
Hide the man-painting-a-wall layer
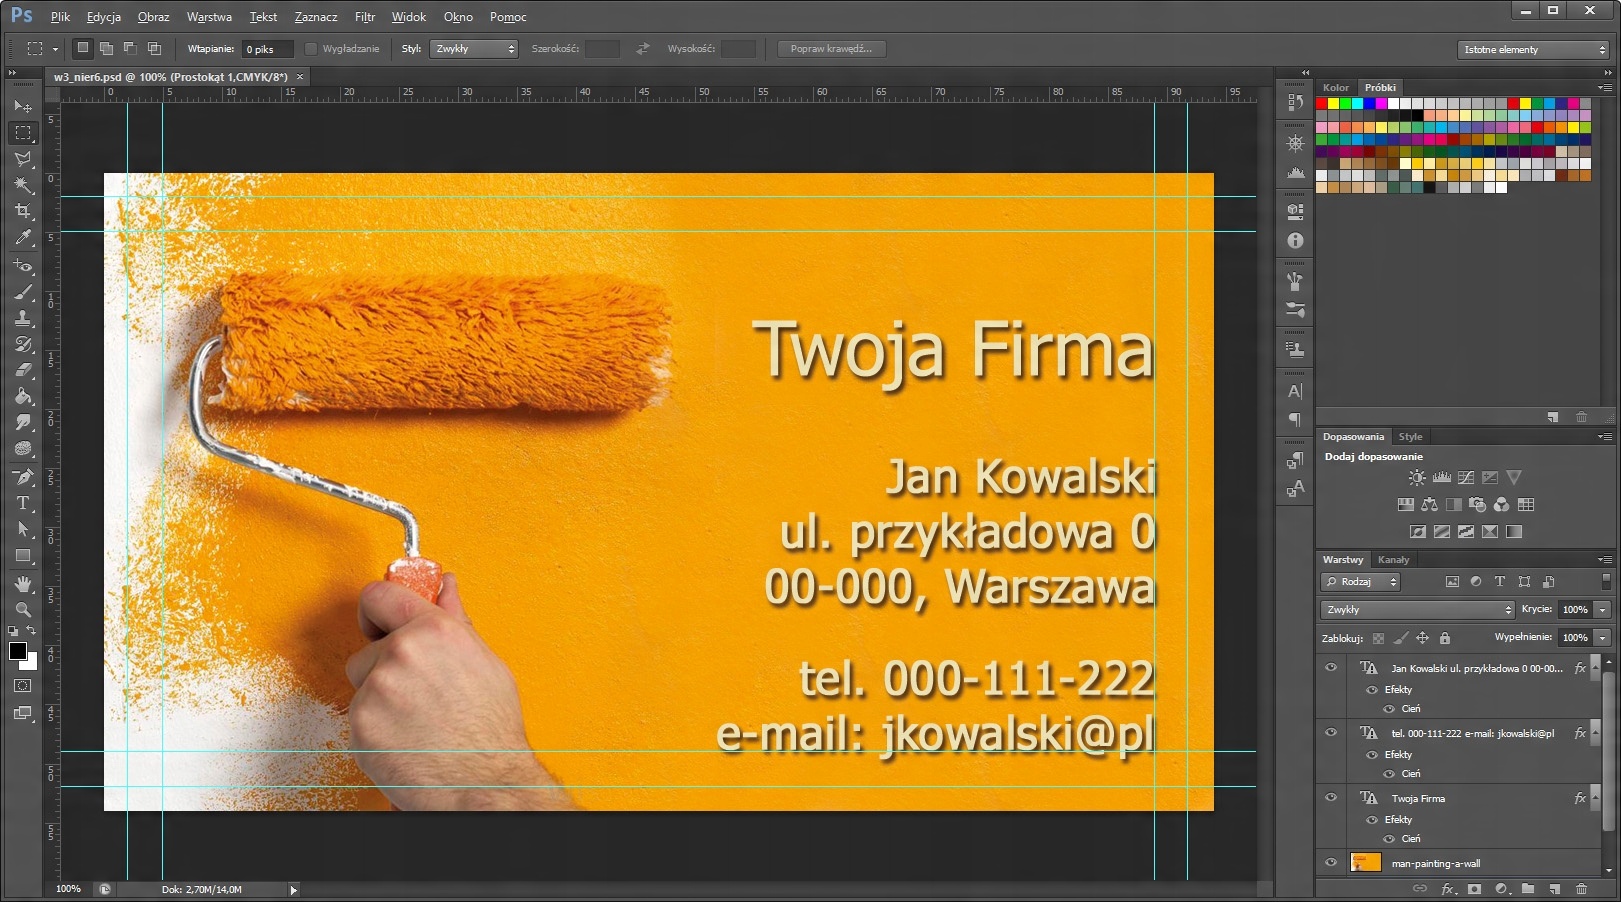point(1331,863)
